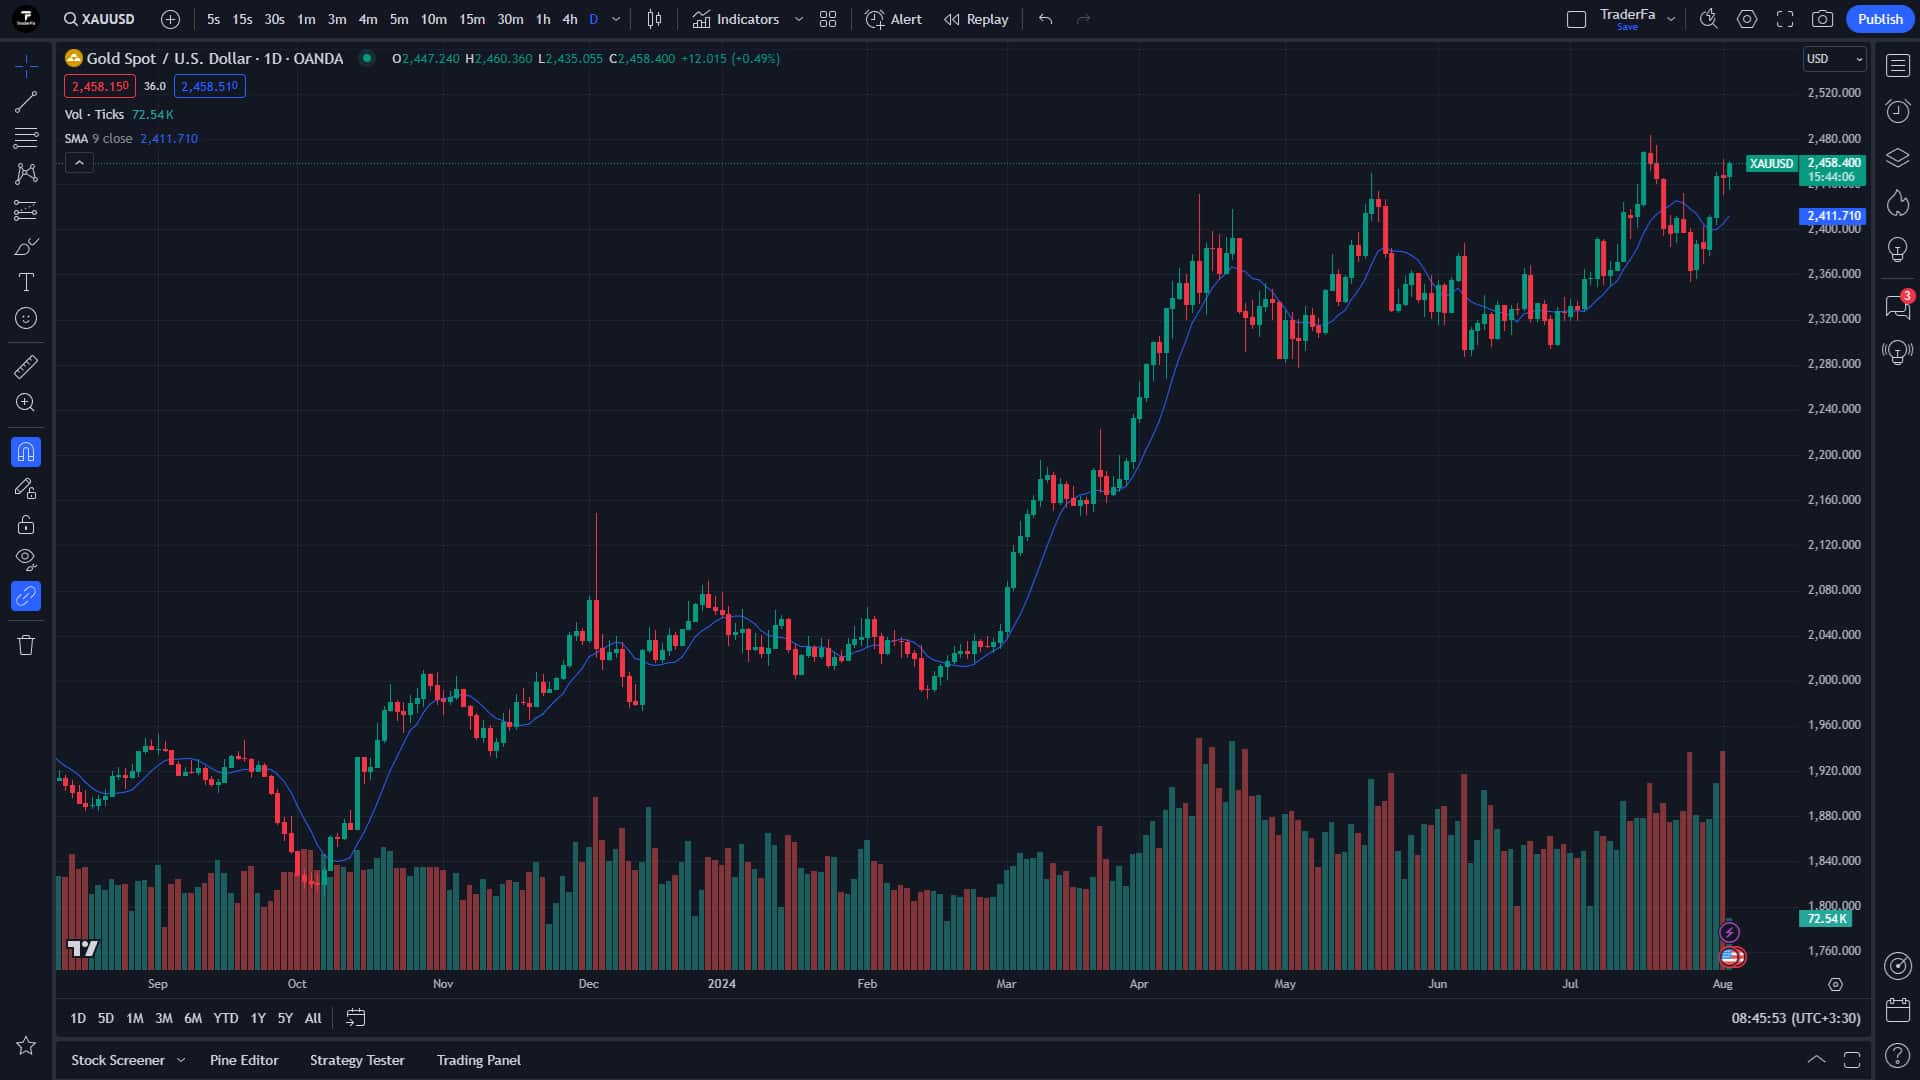The image size is (1920, 1080).
Task: Open the layout setup grid
Action: [x=828, y=19]
